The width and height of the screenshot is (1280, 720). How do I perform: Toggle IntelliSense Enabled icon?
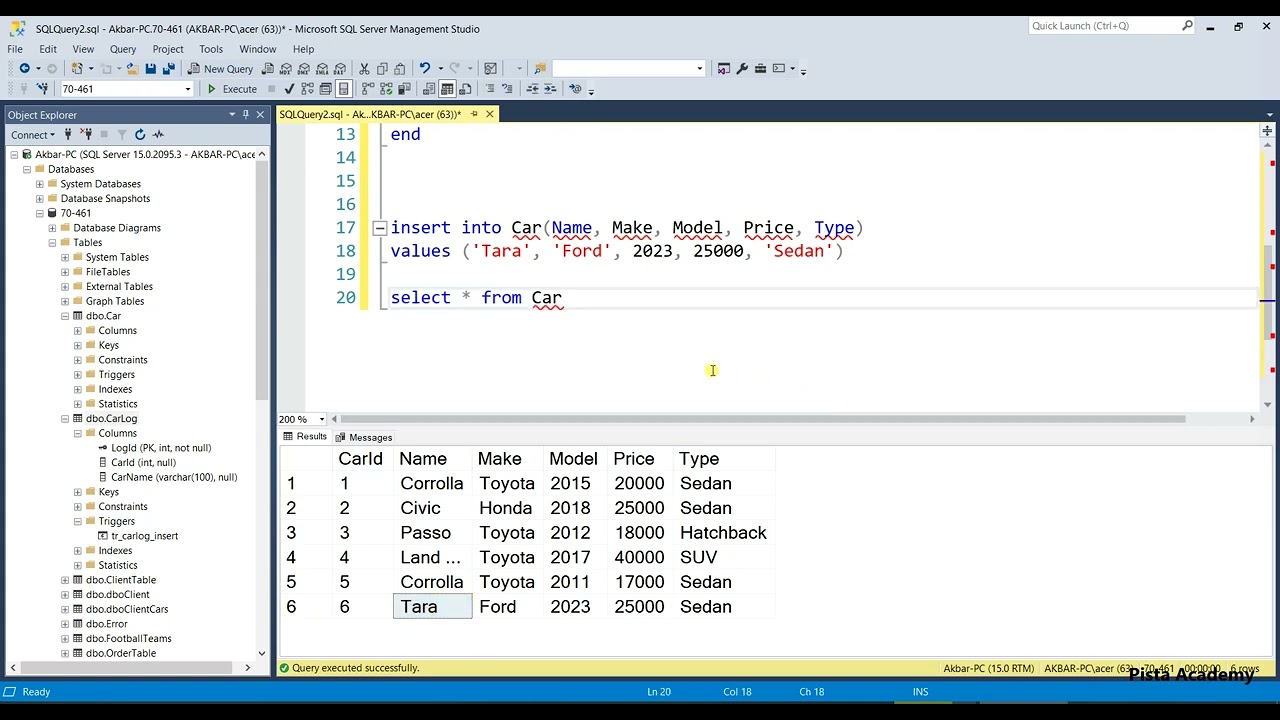343,89
